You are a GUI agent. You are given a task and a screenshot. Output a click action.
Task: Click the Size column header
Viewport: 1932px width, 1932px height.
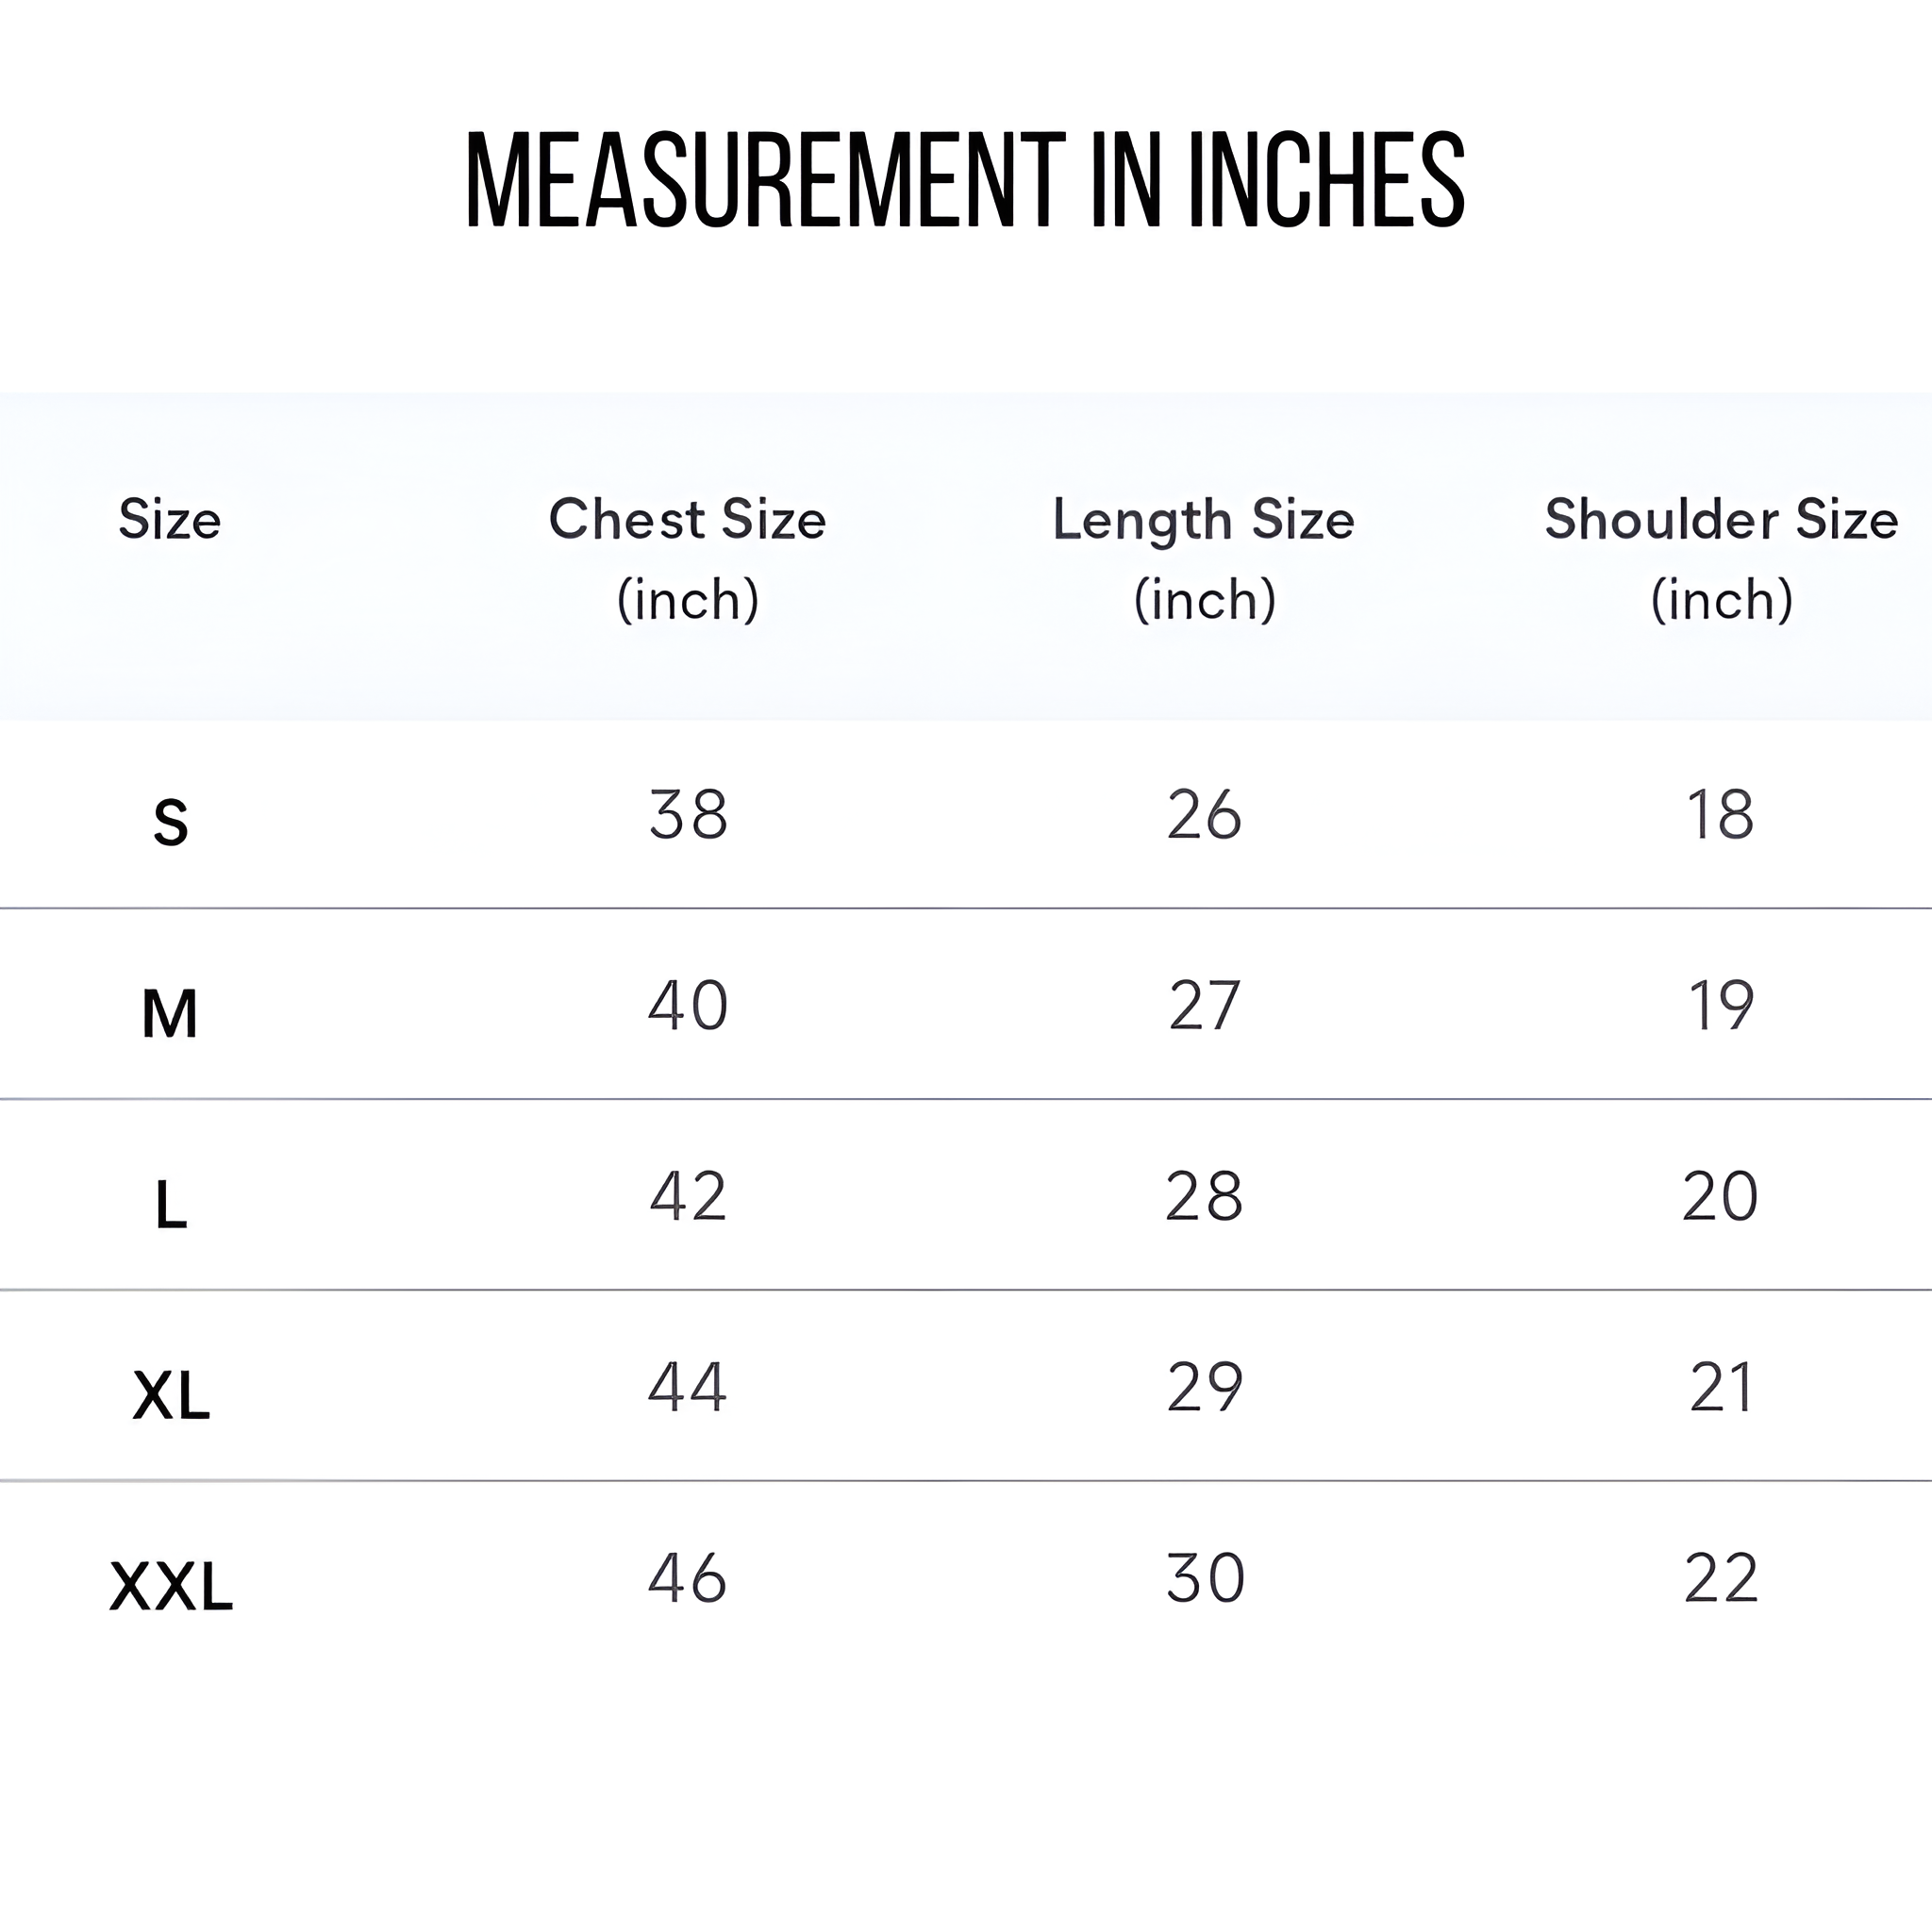[170, 520]
